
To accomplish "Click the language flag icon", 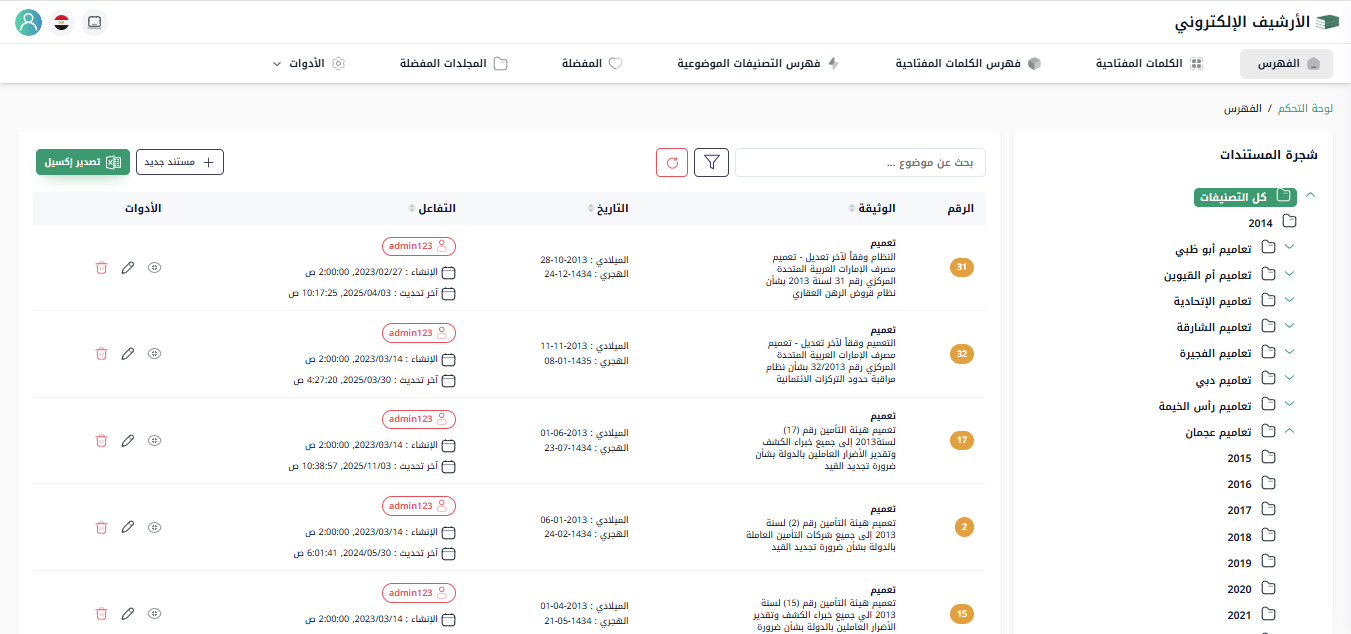I will pos(62,22).
